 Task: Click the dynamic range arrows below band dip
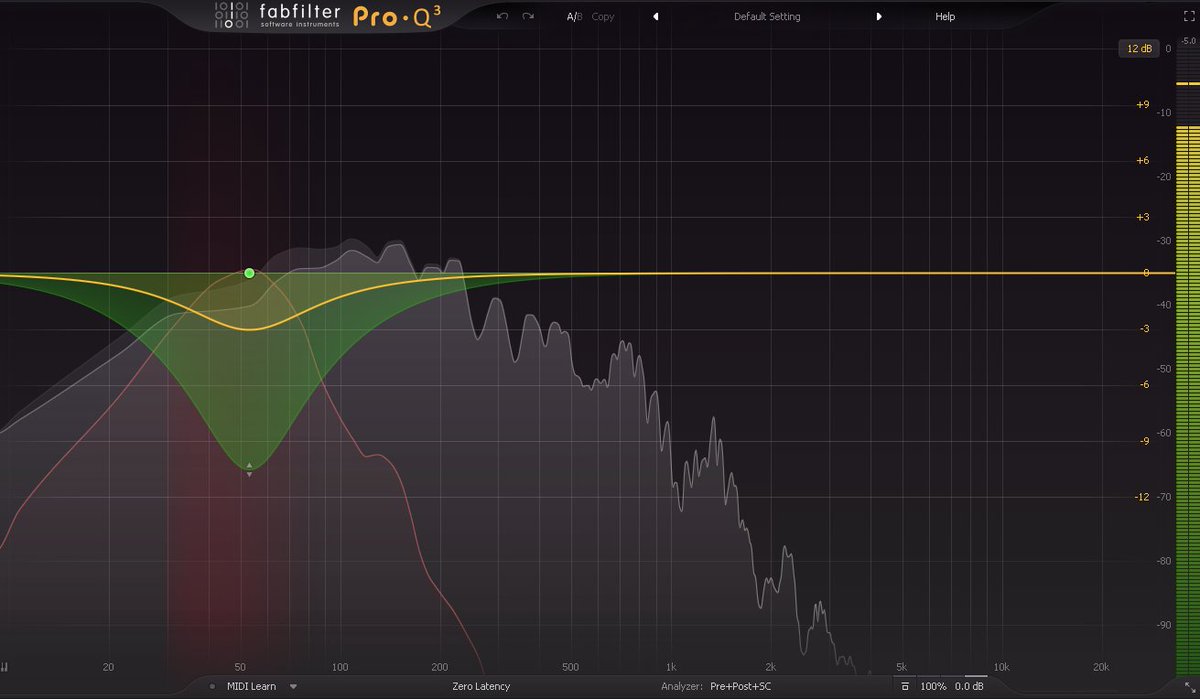pos(249,469)
